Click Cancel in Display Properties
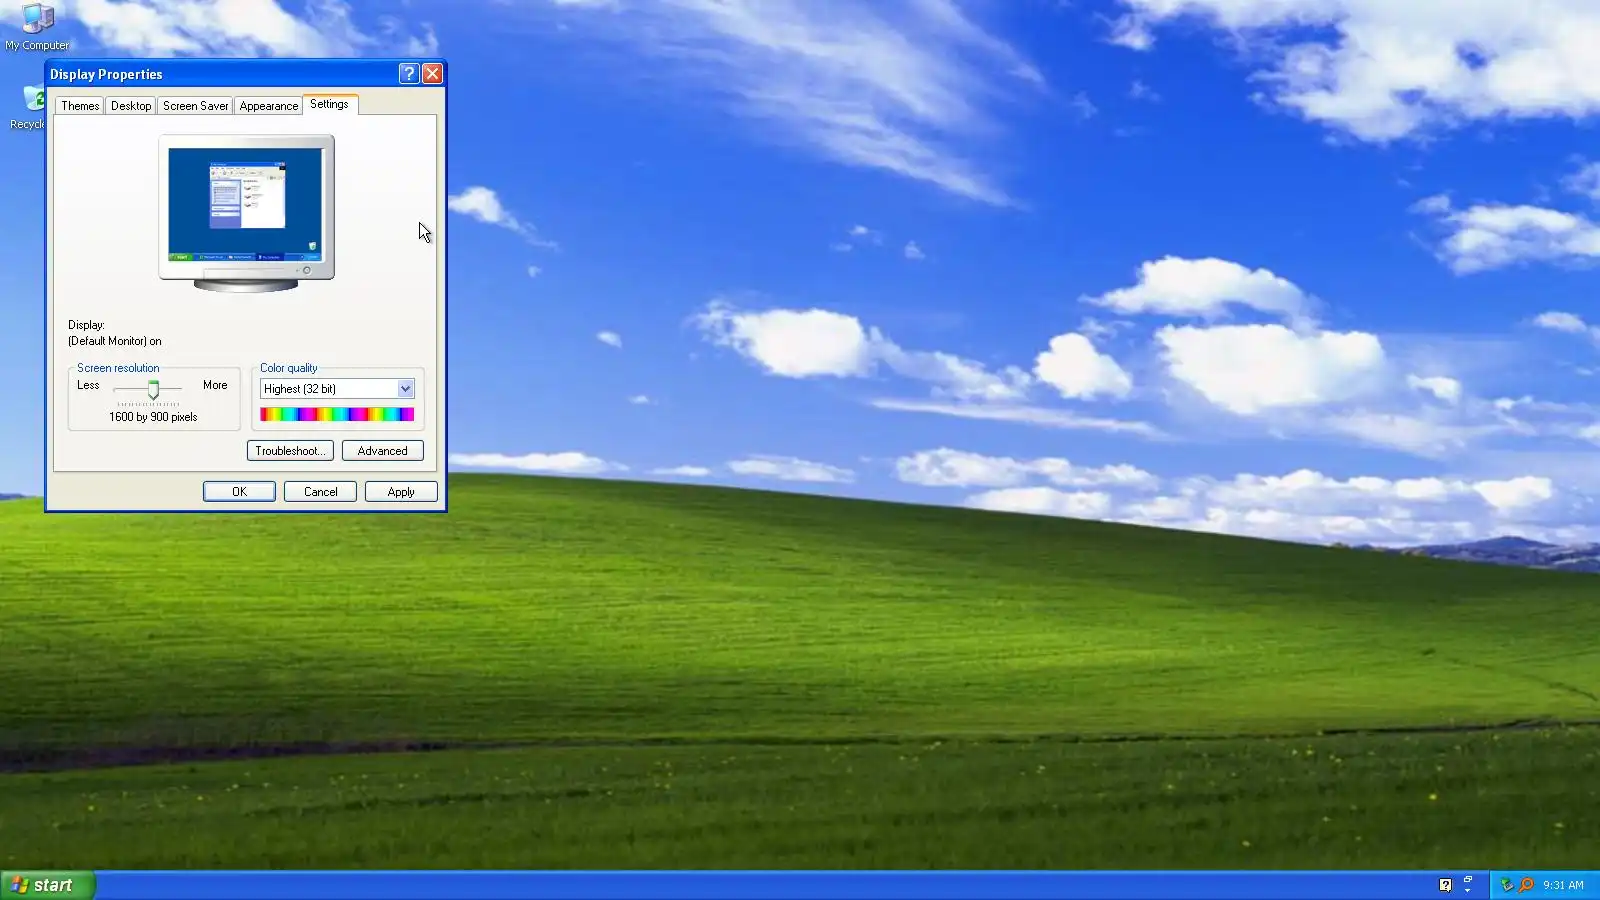 320,492
